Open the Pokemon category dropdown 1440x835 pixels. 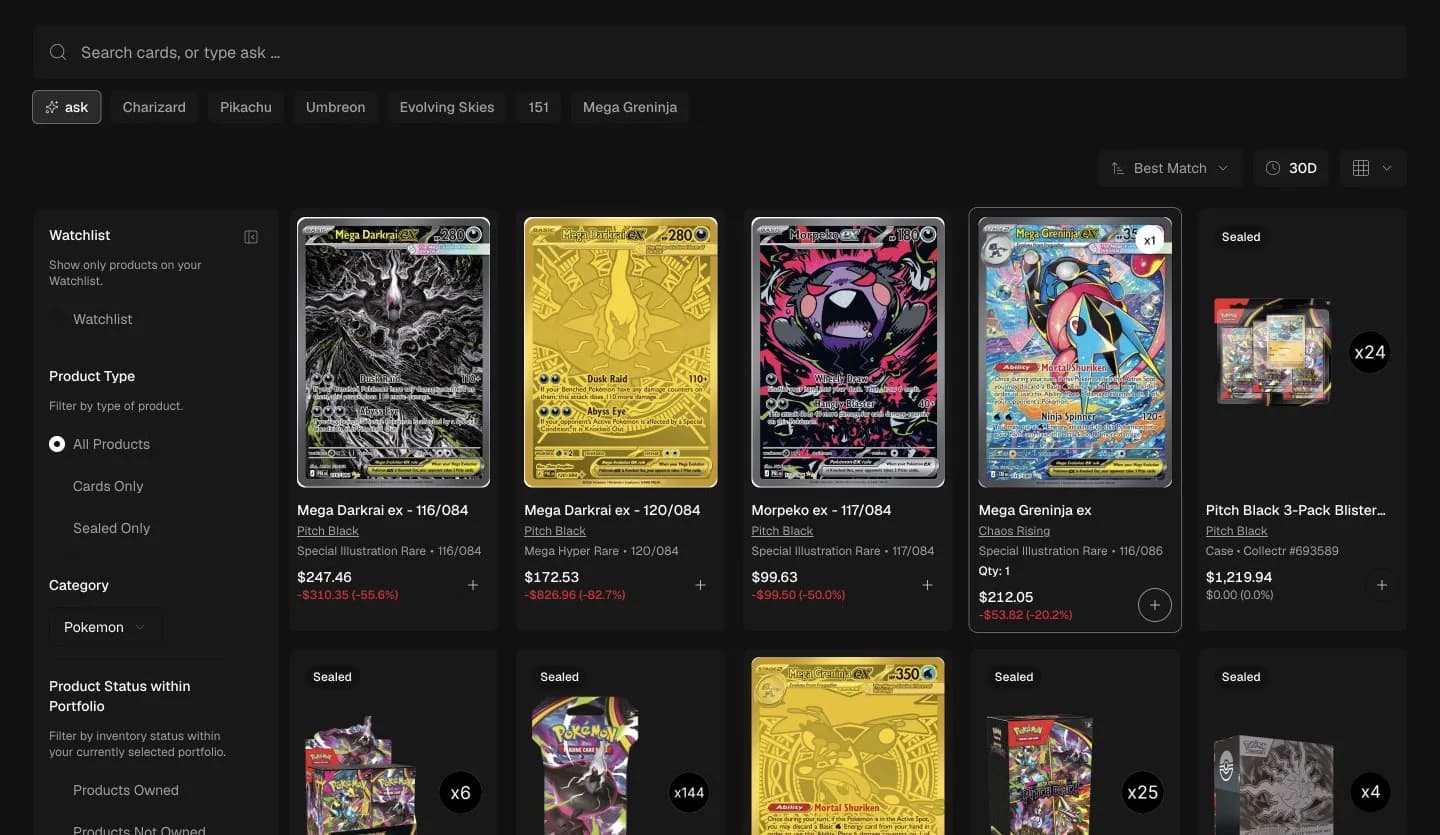coord(105,627)
